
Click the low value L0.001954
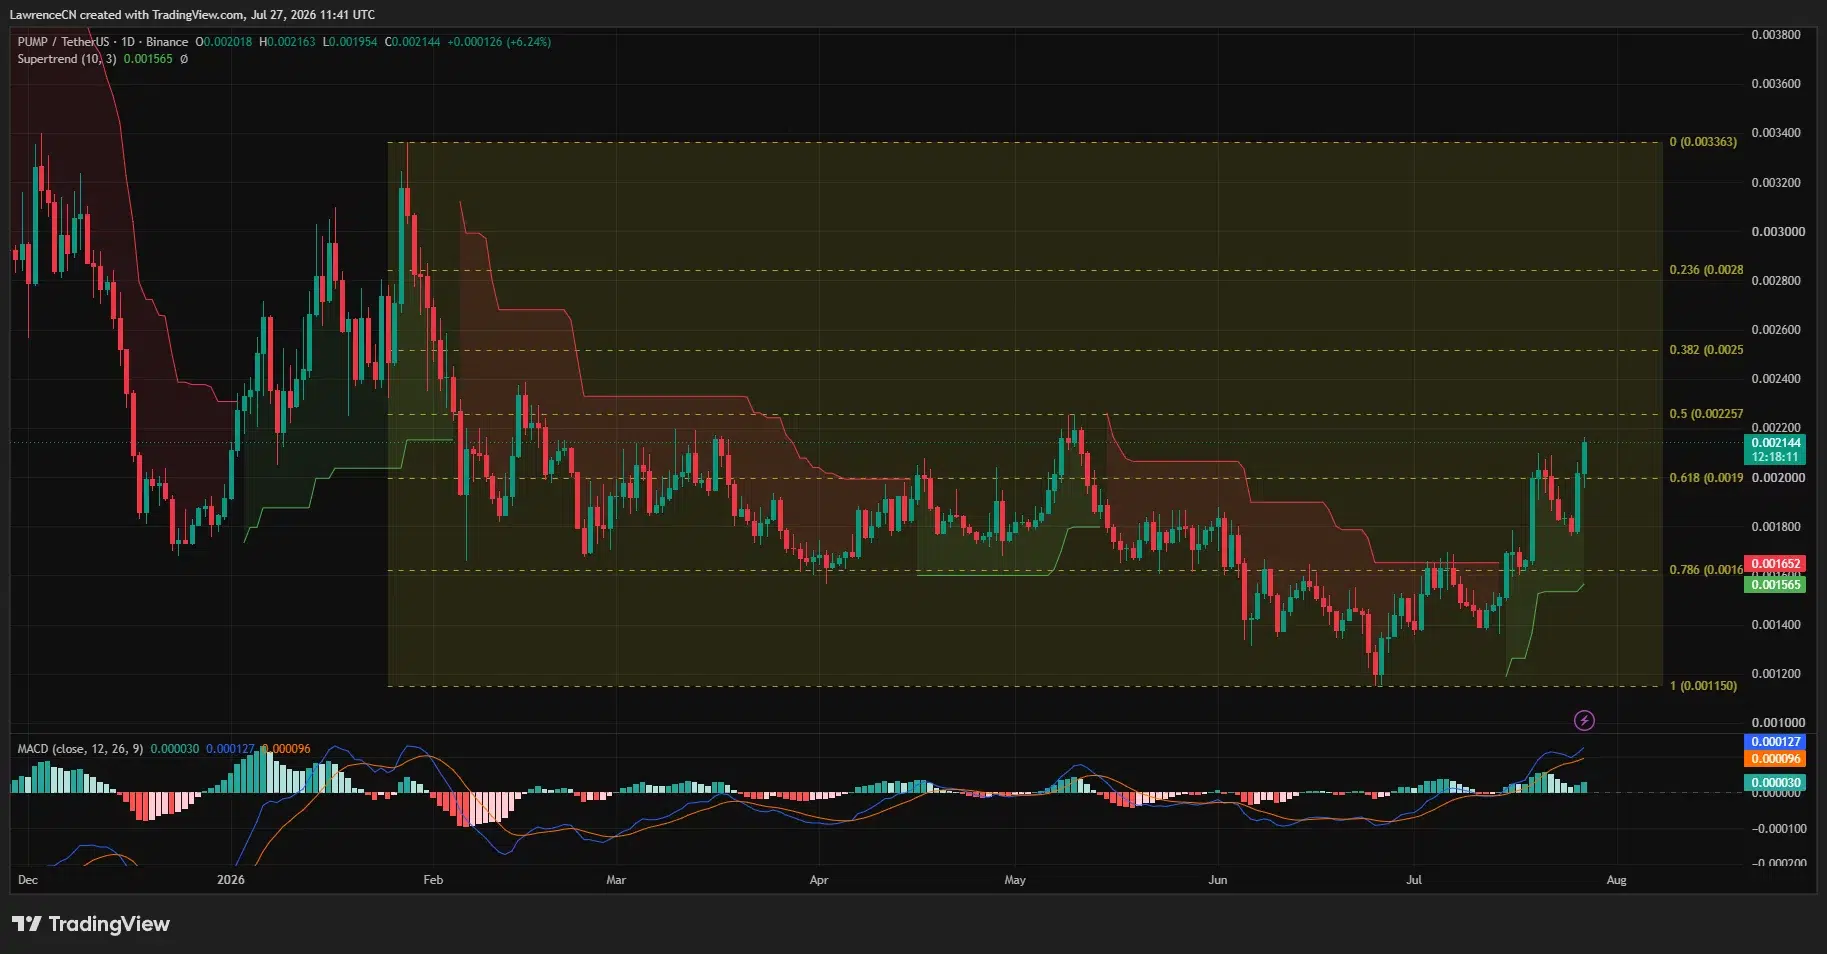point(350,42)
